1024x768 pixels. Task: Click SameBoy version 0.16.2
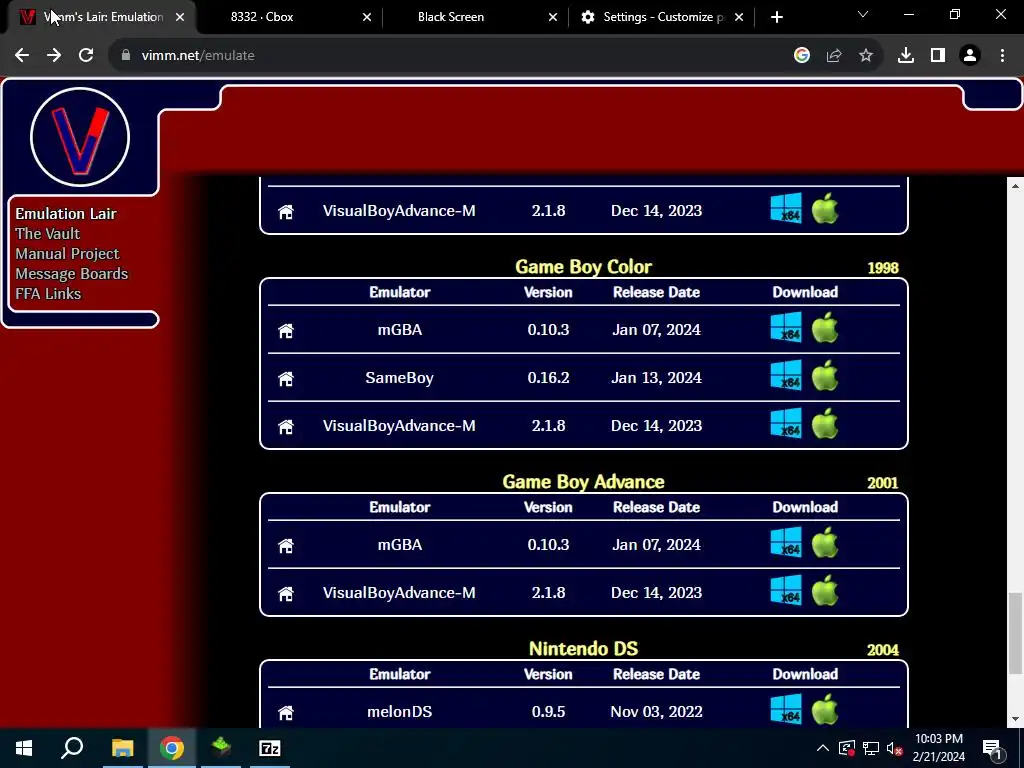click(x=549, y=378)
